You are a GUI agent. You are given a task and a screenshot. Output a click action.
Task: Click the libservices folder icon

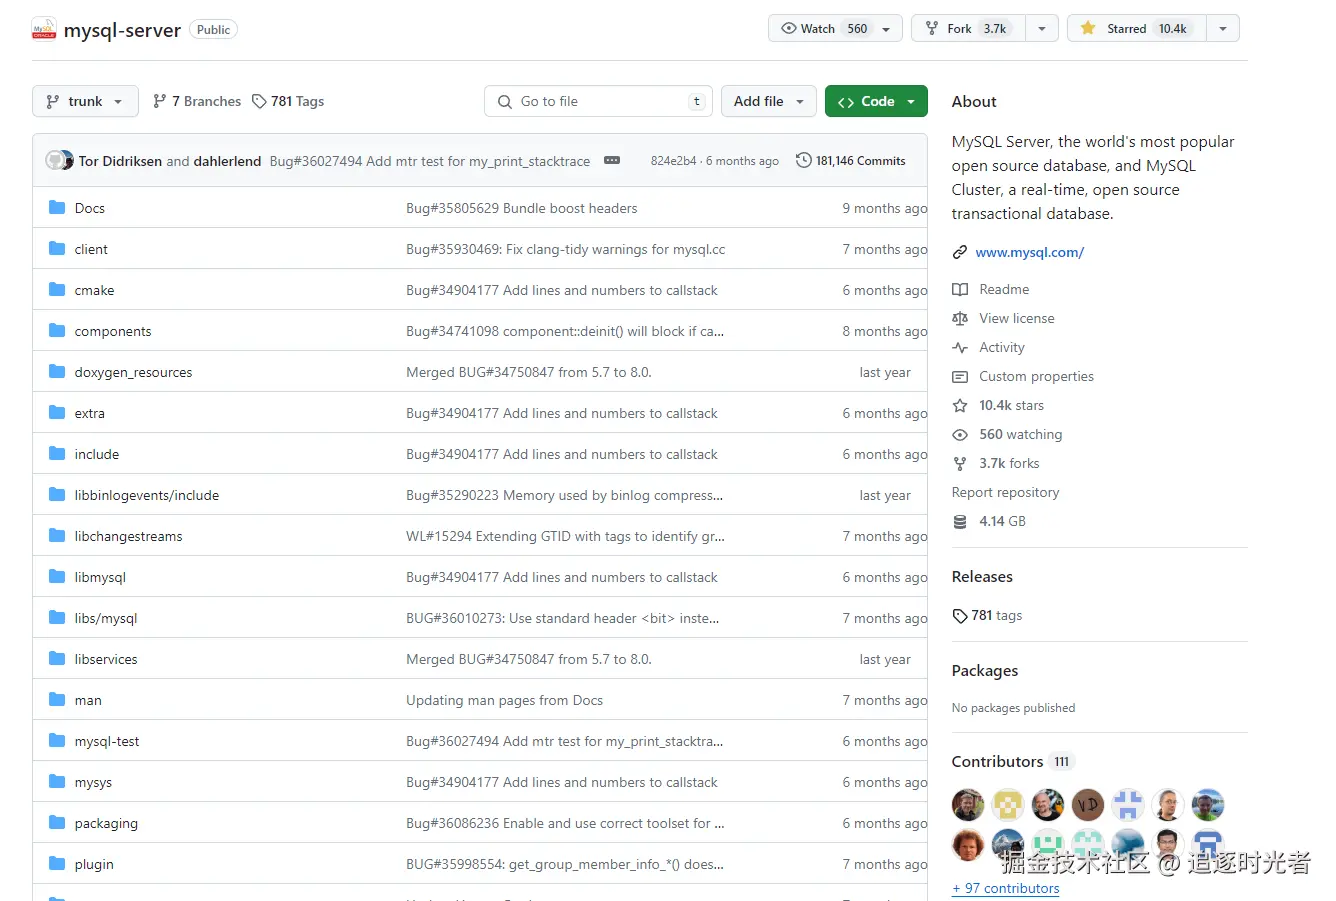[57, 658]
